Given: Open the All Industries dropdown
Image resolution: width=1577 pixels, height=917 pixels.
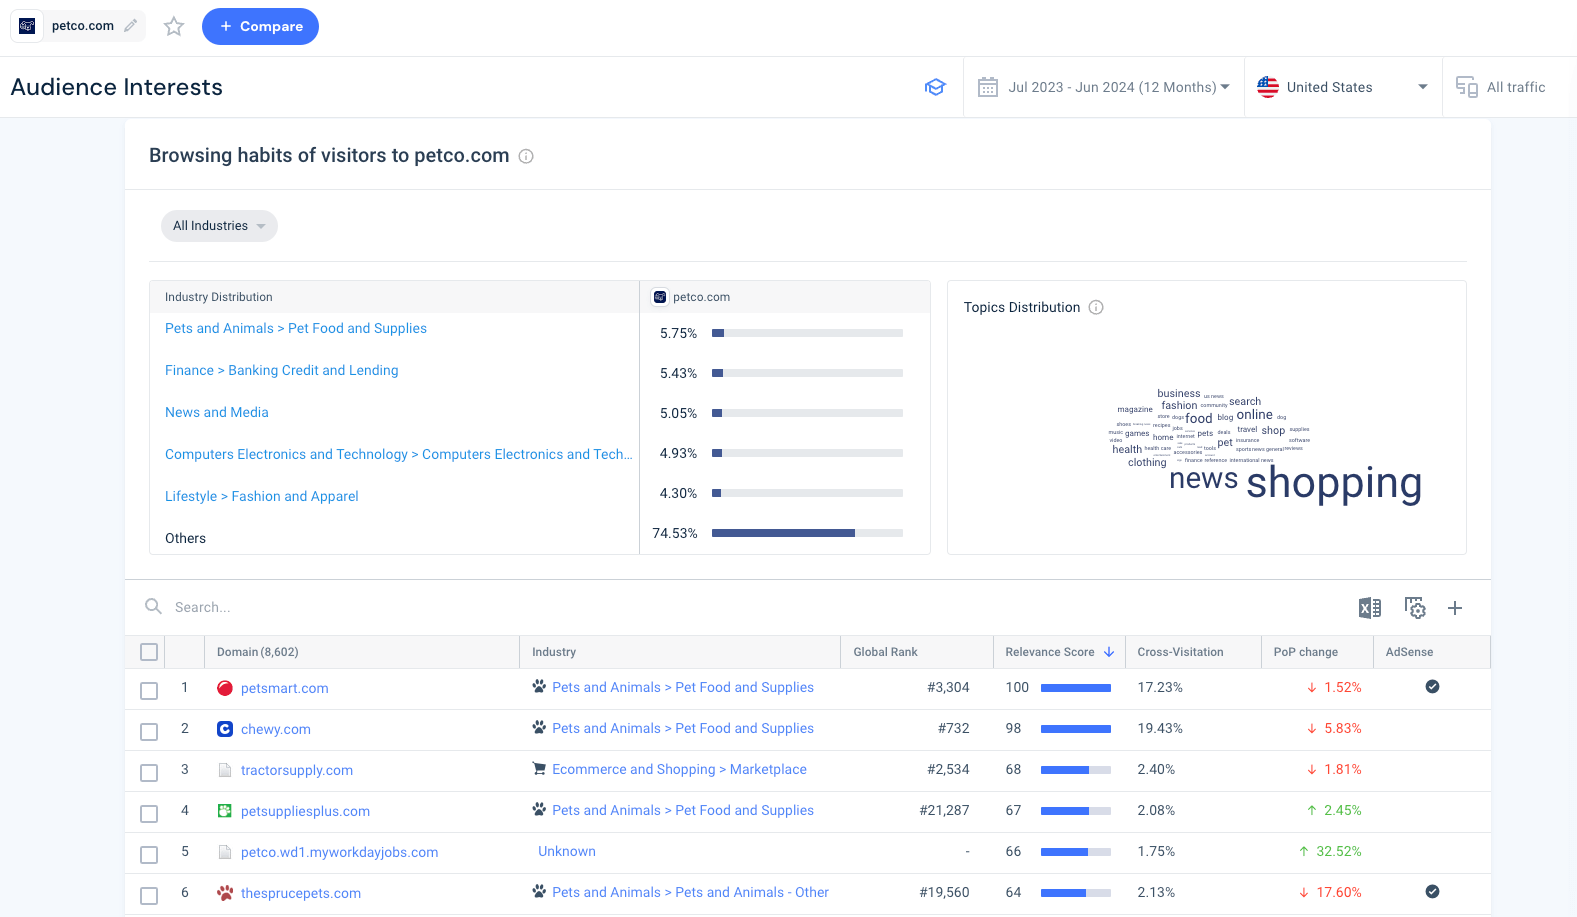Looking at the screenshot, I should [219, 226].
